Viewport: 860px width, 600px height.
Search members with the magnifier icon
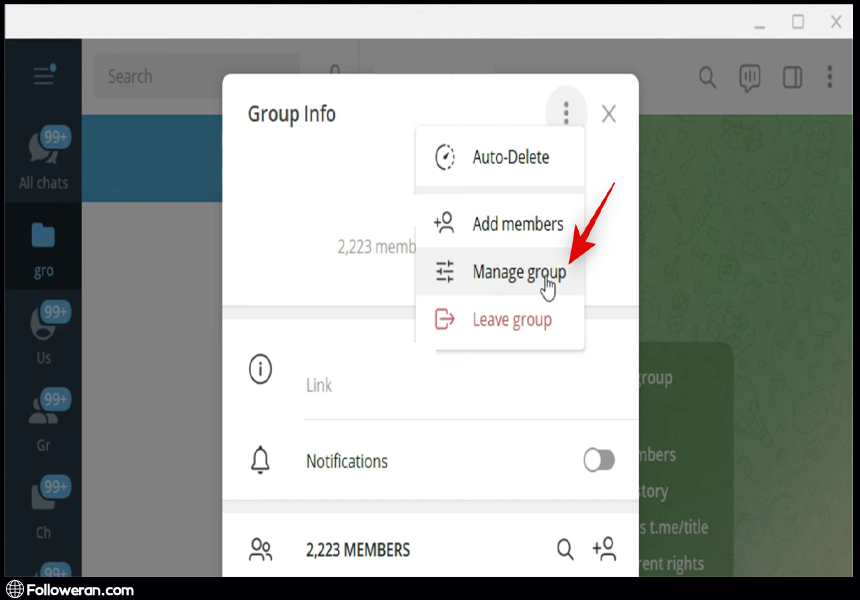coord(565,549)
